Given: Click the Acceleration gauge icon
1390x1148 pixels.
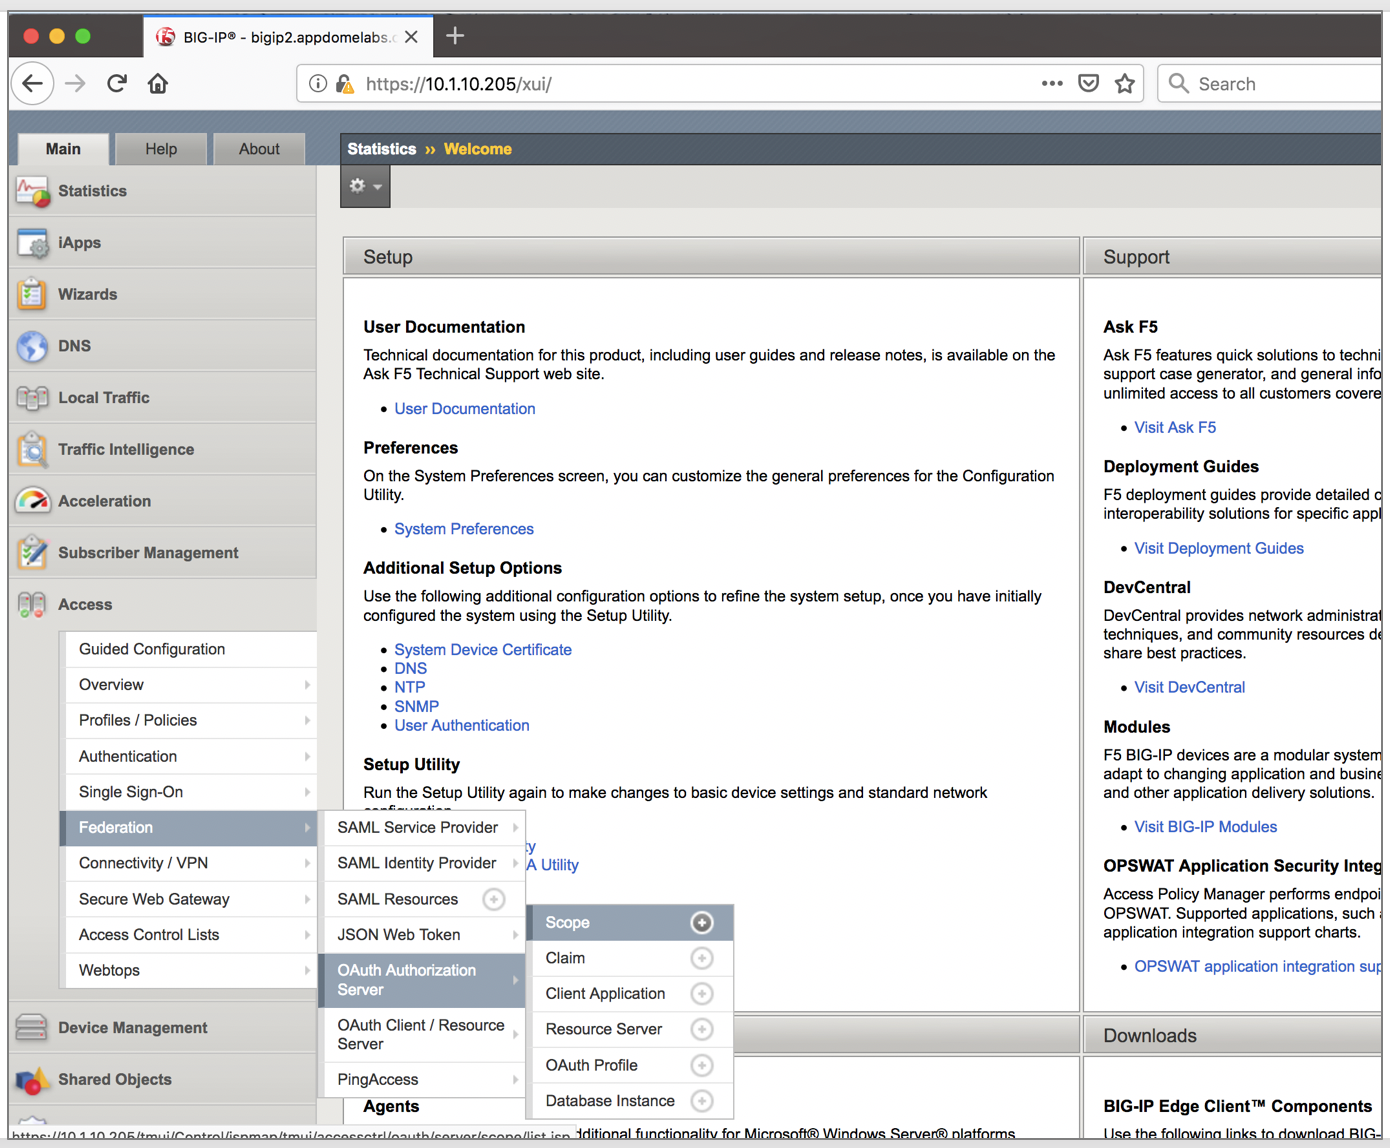Looking at the screenshot, I should coord(32,501).
